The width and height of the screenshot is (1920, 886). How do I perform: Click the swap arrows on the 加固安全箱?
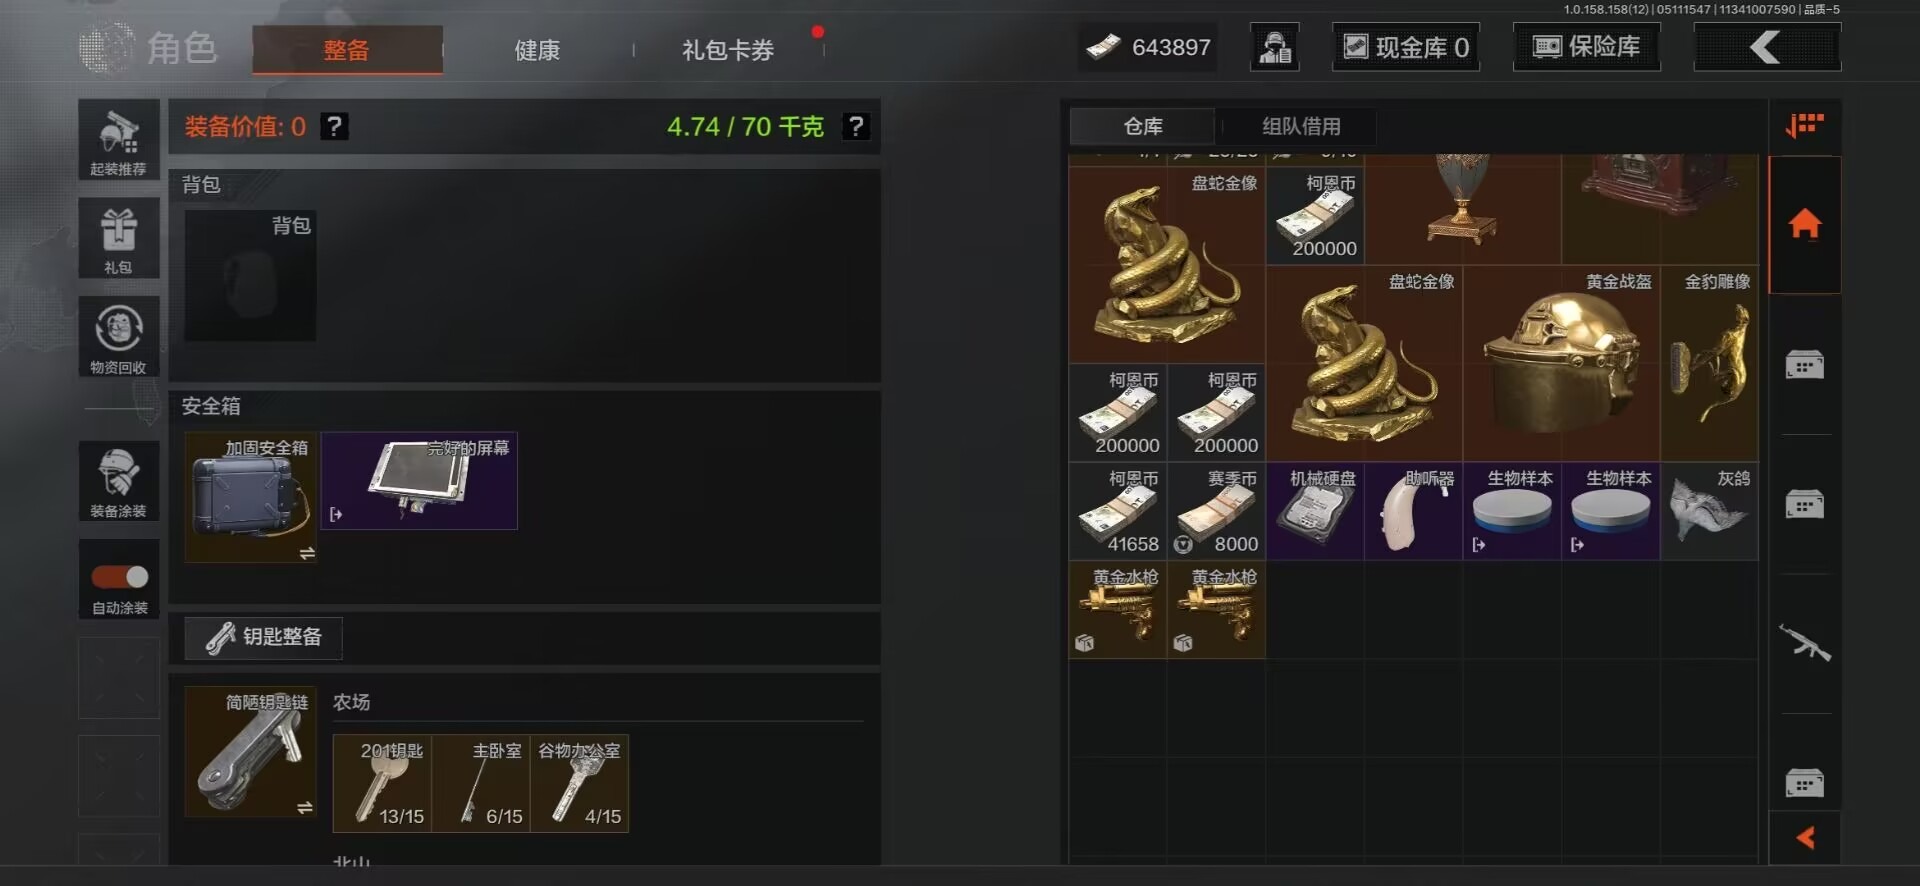307,553
